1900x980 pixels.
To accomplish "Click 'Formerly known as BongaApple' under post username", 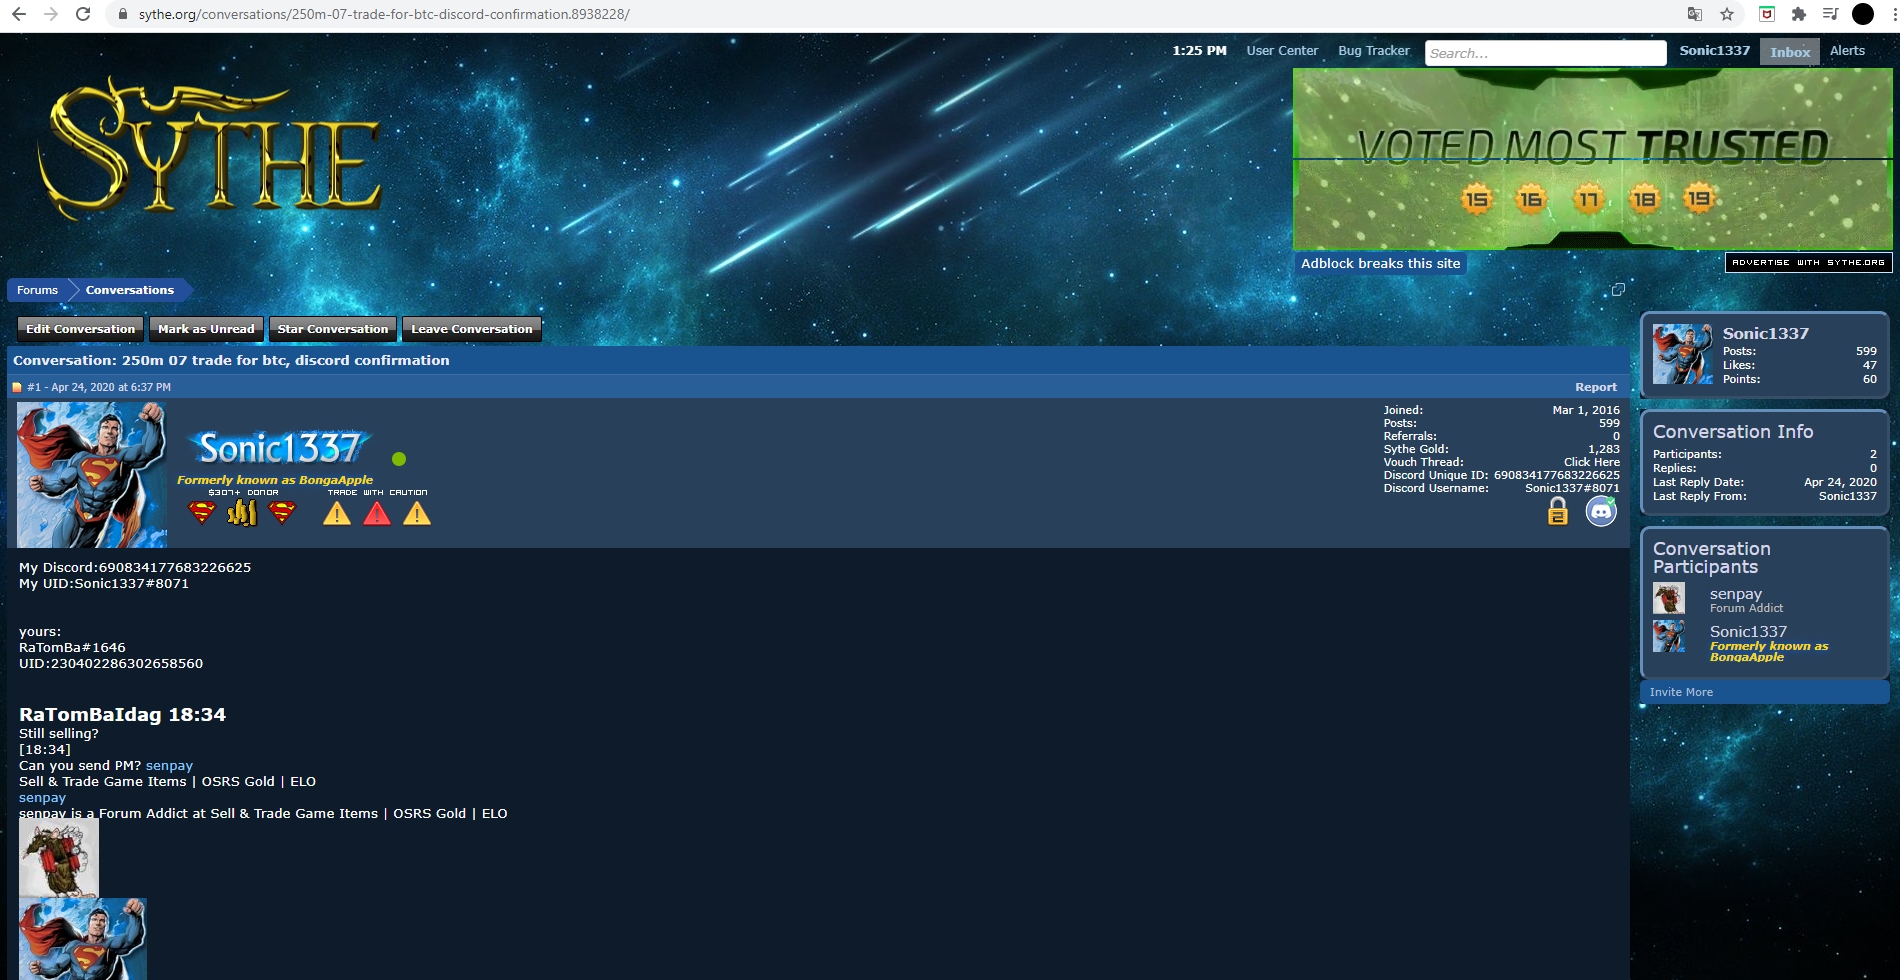I will point(275,480).
